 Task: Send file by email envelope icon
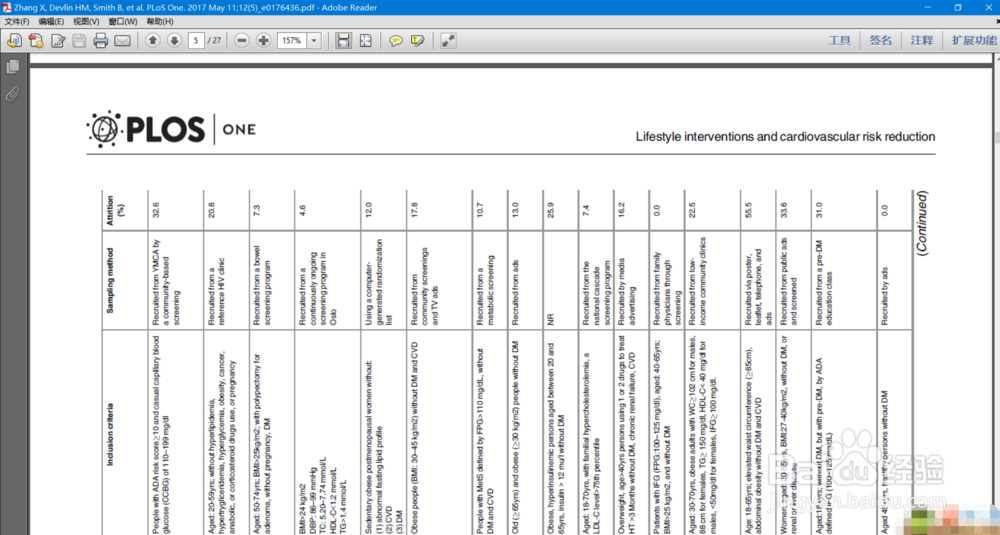point(122,41)
